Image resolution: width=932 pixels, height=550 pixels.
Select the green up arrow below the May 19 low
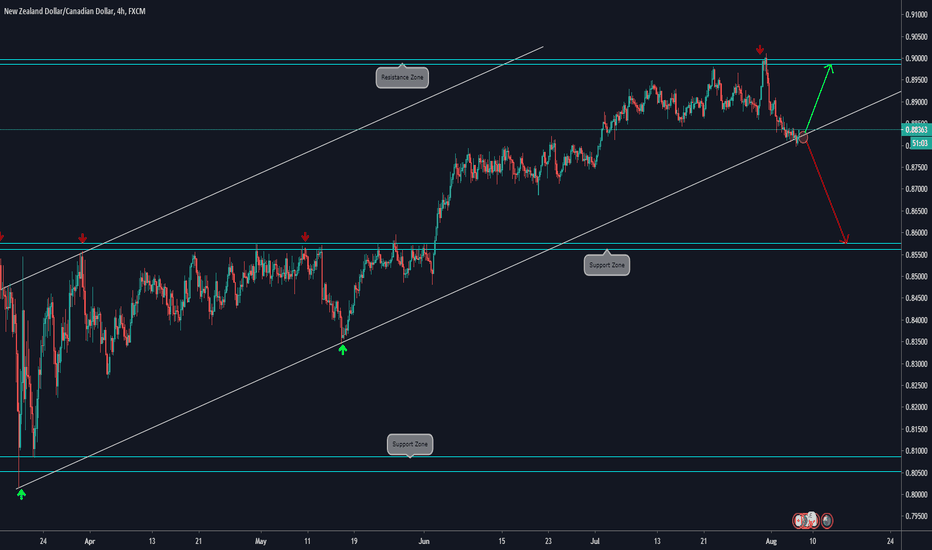coord(342,350)
